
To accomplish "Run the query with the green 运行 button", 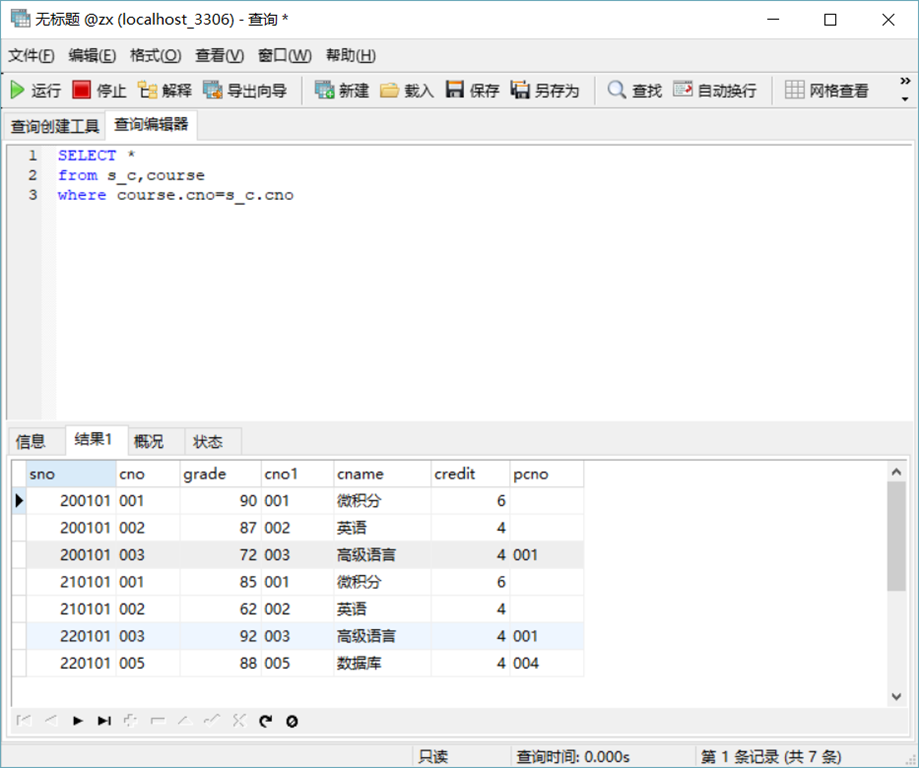I will [x=35, y=90].
